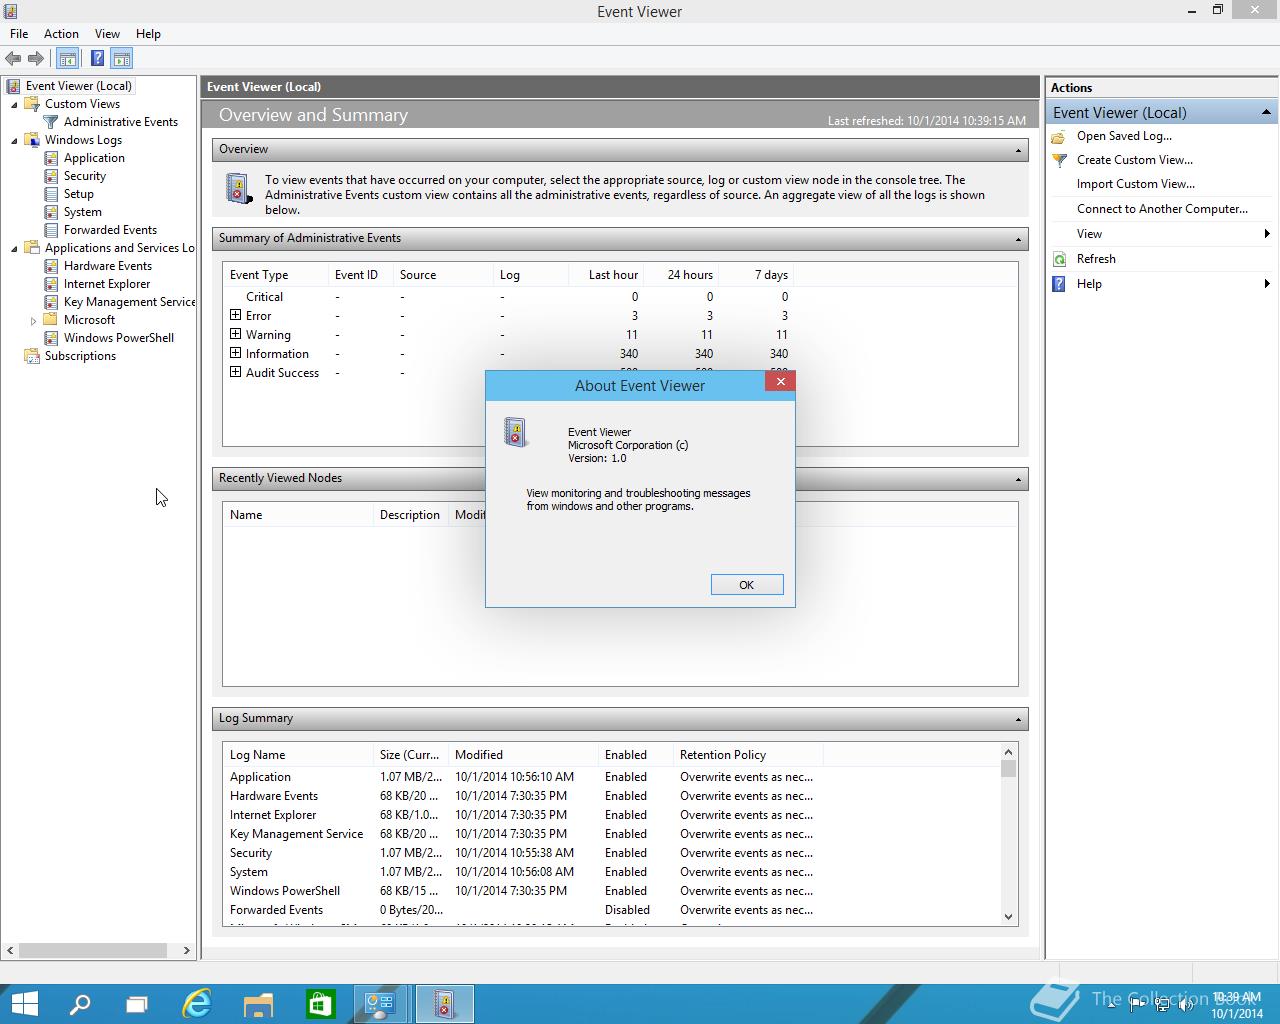The image size is (1280, 1024).
Task: Click the Start button on taskbar
Action: 24,1003
